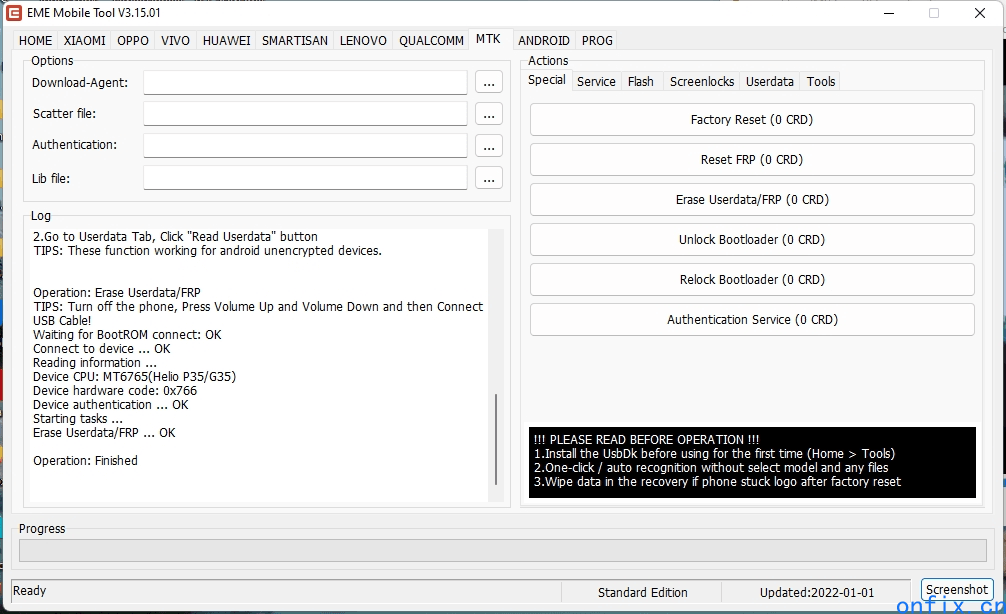Start the Authentication Service
1006x614 pixels.
coord(751,320)
